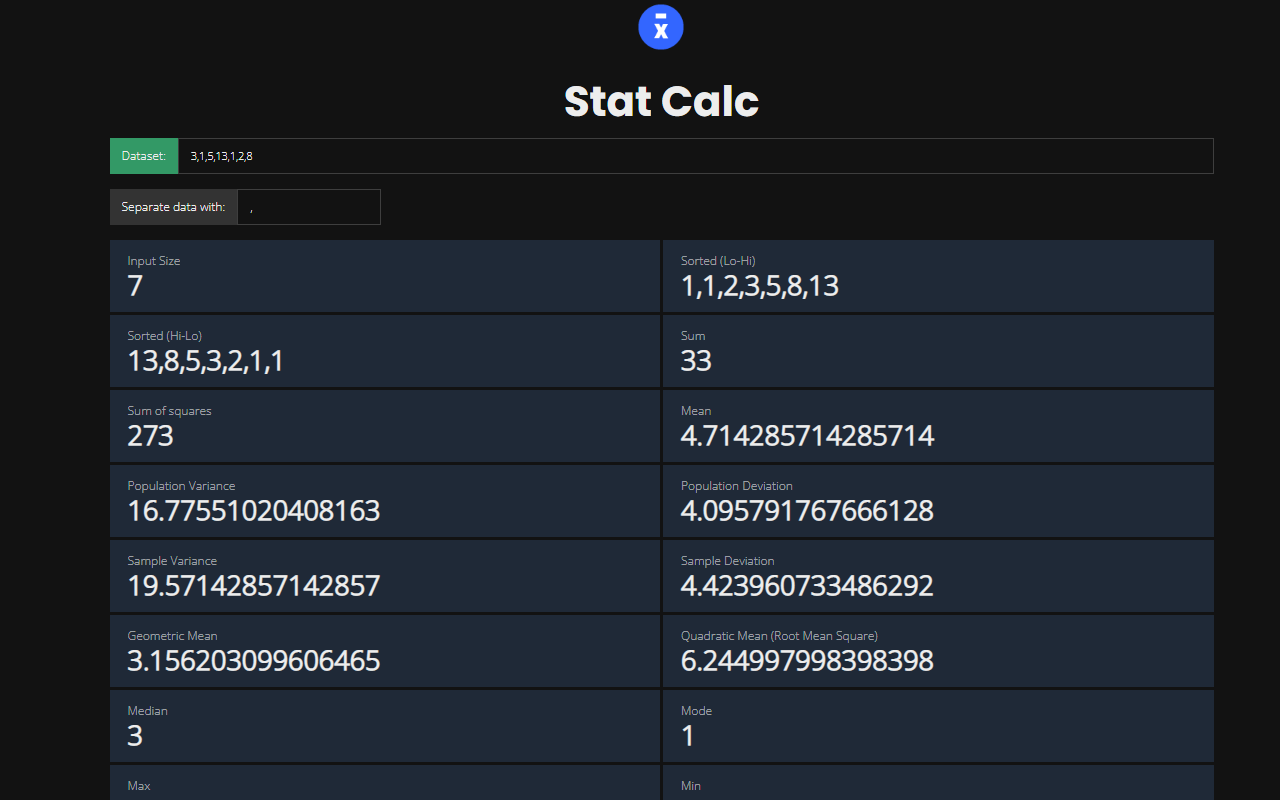
Task: Click the Quadratic Mean (Root Mean Square) value
Action: 807,661
